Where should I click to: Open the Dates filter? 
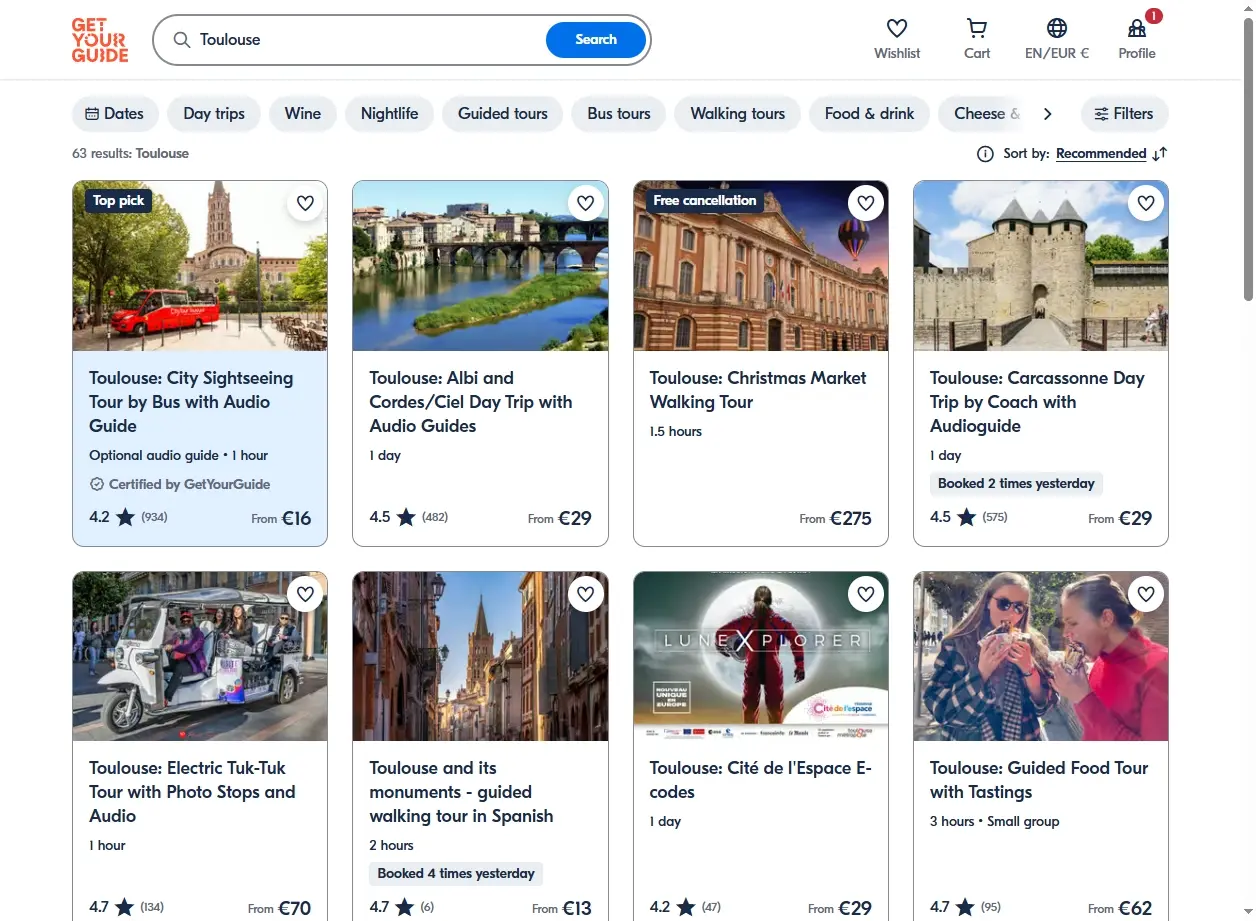tap(115, 114)
